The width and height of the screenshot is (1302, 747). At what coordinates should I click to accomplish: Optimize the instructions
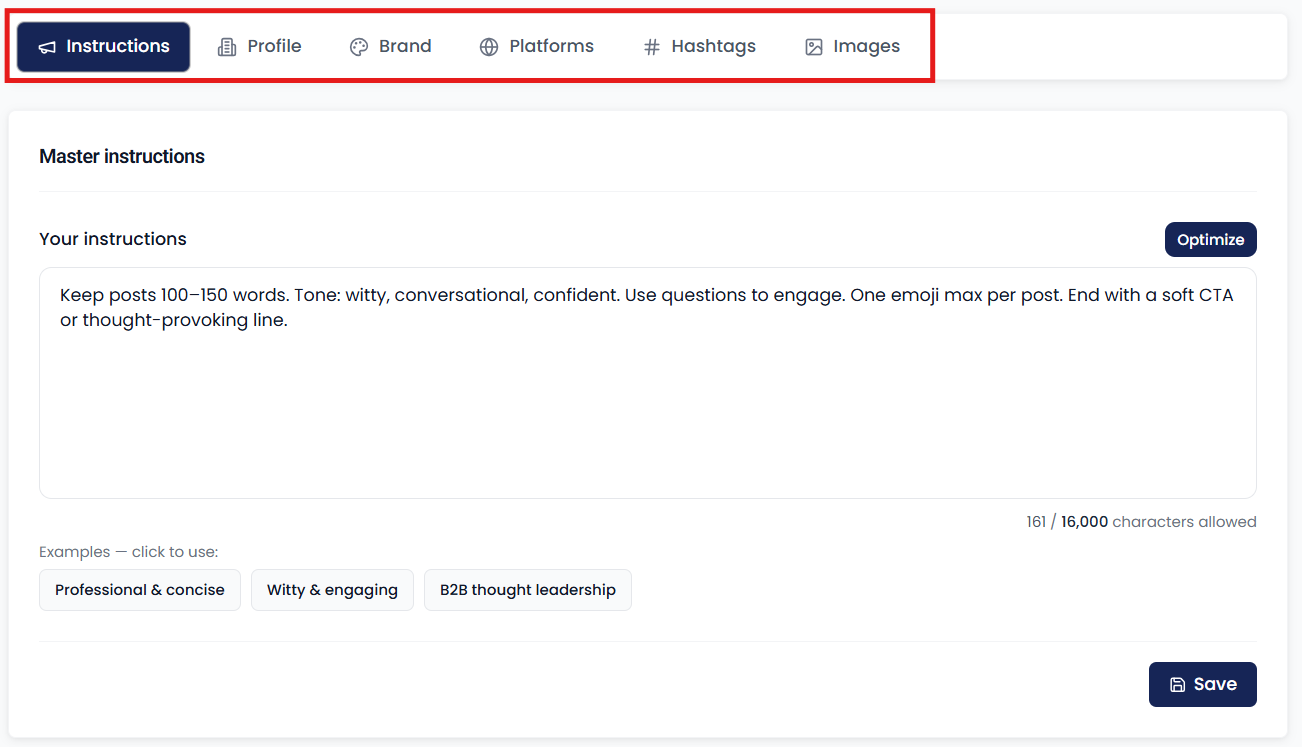pyautogui.click(x=1210, y=240)
